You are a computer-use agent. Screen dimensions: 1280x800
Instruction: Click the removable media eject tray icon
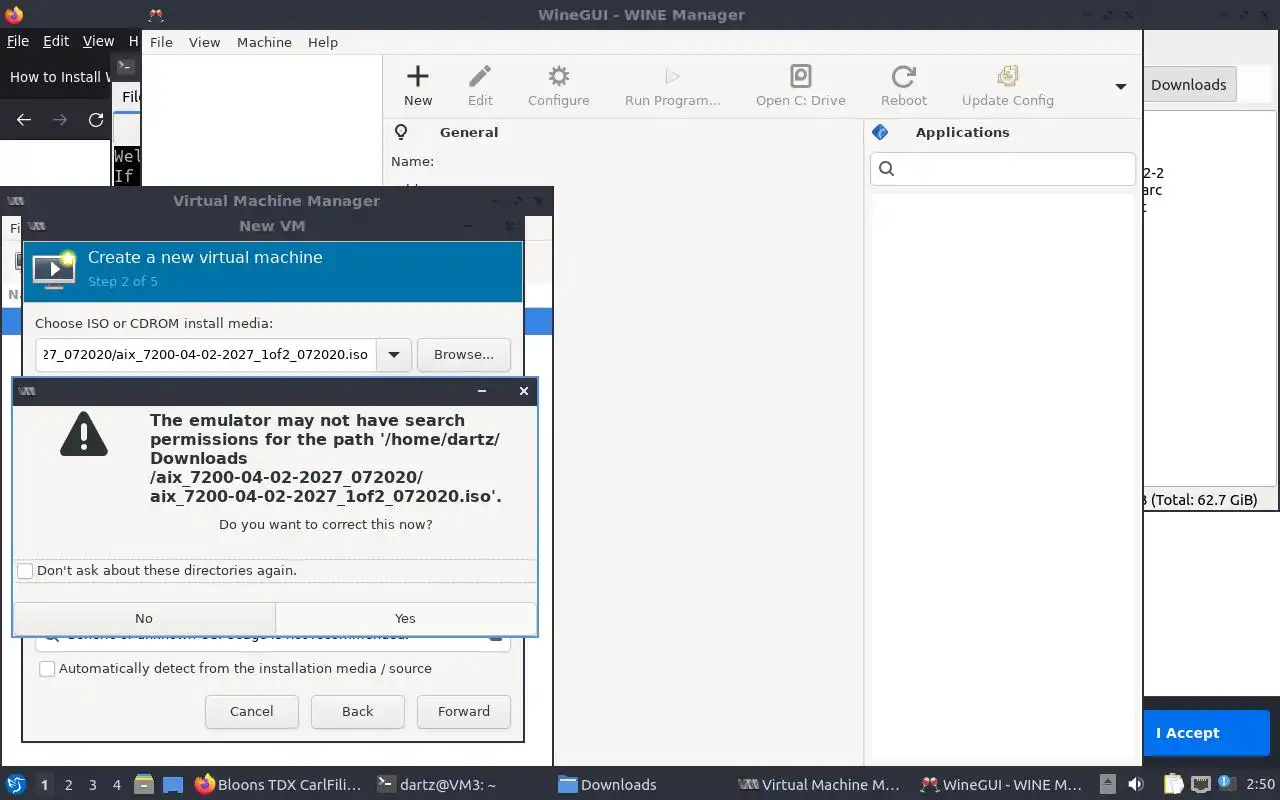(x=1107, y=785)
